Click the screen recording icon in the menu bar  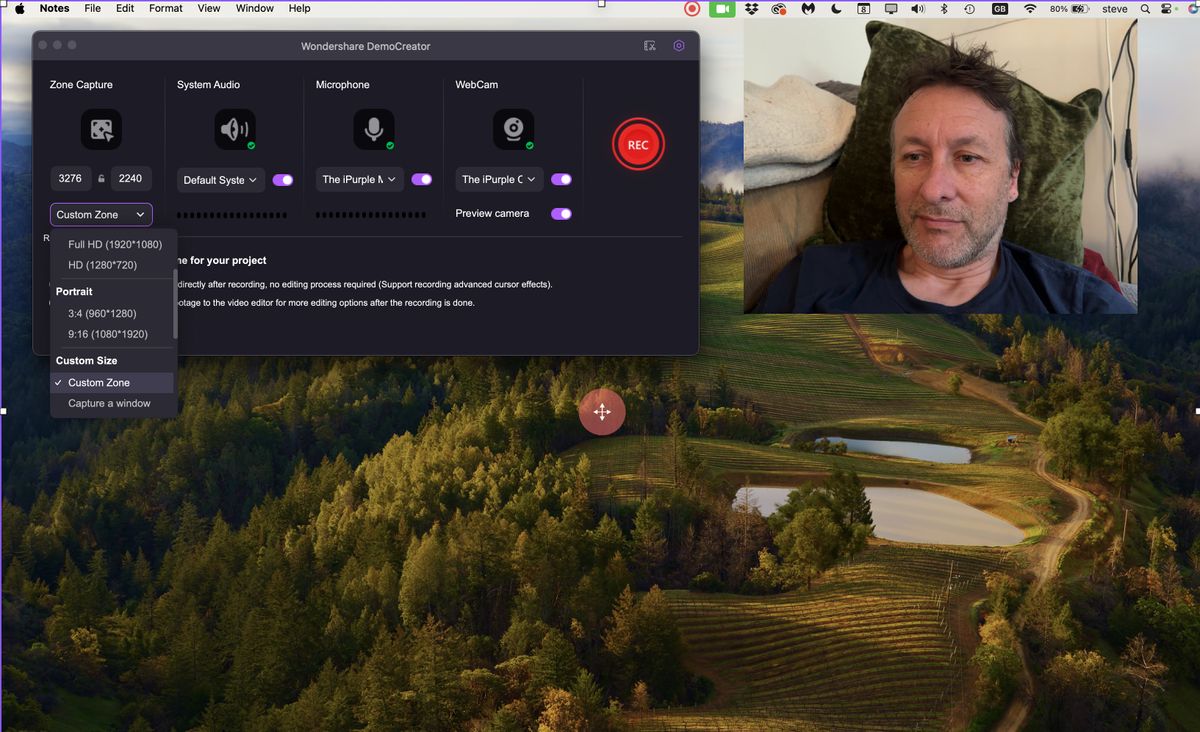point(691,8)
